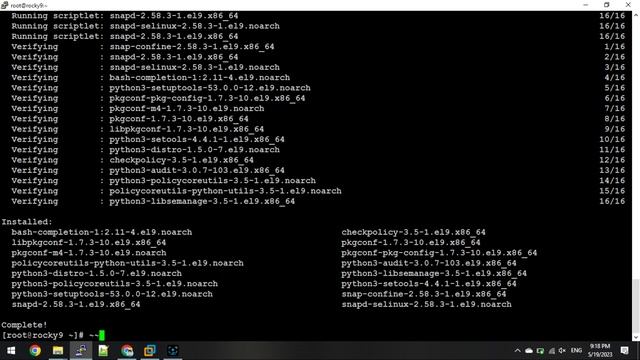Click Verifying line for snap-confine-2.58.3-1.el9.x86_64
640x360 pixels.
(143, 47)
